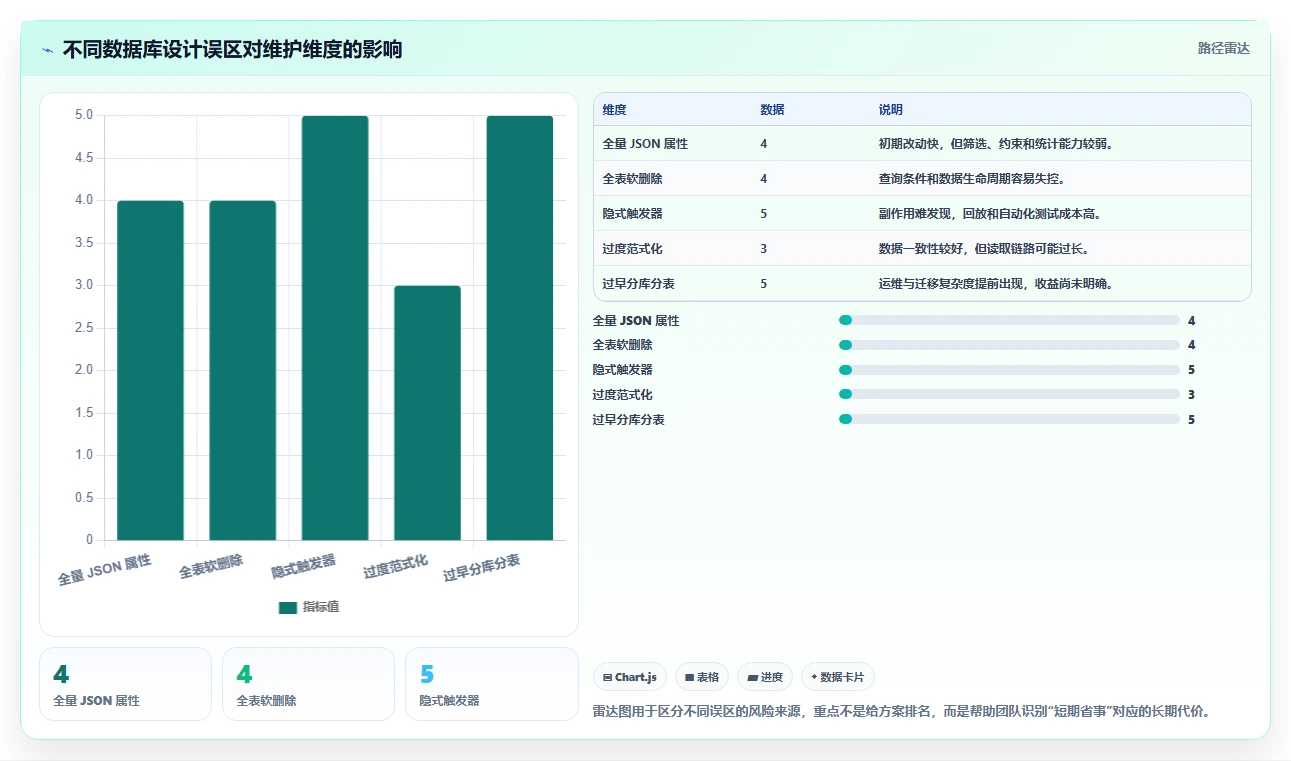1291x761 pixels.
Task: Toggle the 指标值 legend color box
Action: point(288,607)
